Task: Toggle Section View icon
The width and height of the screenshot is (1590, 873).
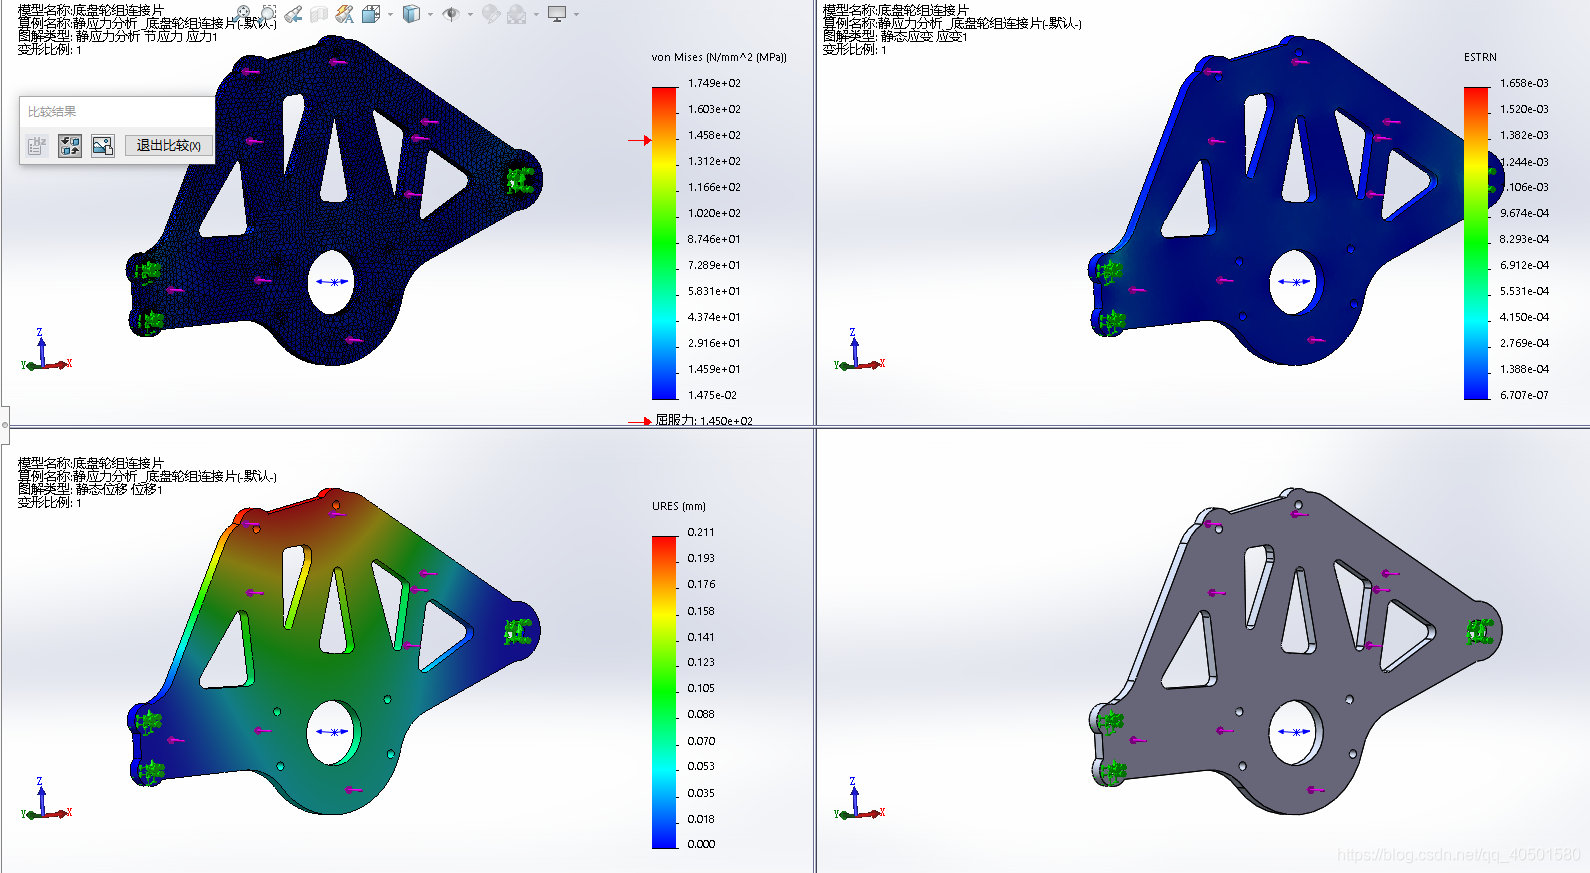Action: pos(319,14)
